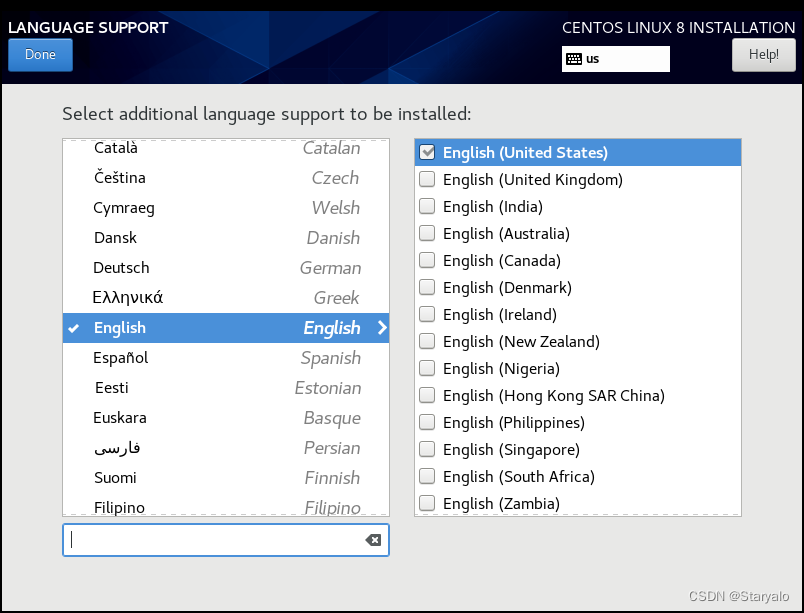Screen dimensions: 804x613
Task: Tick the English (India) checkbox
Action: (427, 206)
